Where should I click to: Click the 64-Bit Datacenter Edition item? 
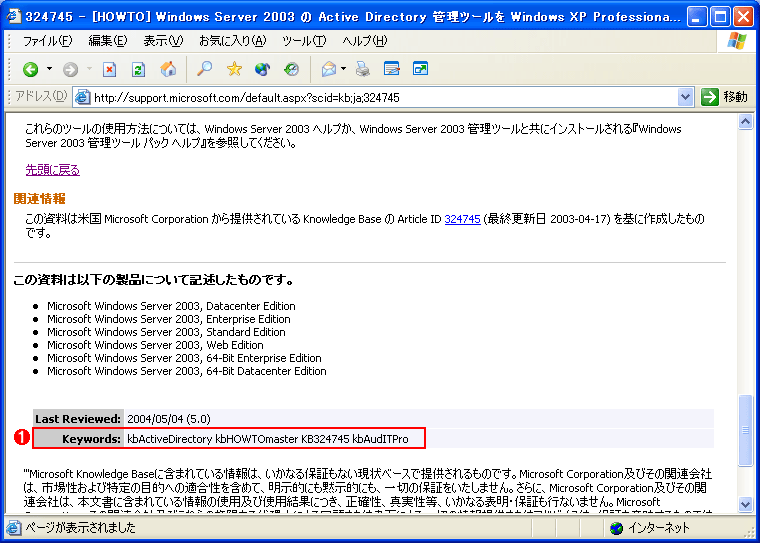tap(187, 371)
